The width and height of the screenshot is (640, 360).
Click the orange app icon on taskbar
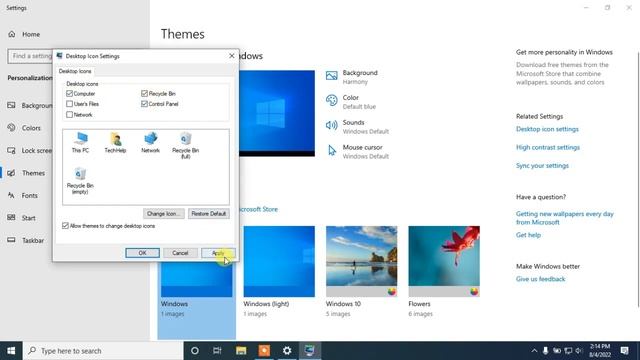(x=264, y=351)
